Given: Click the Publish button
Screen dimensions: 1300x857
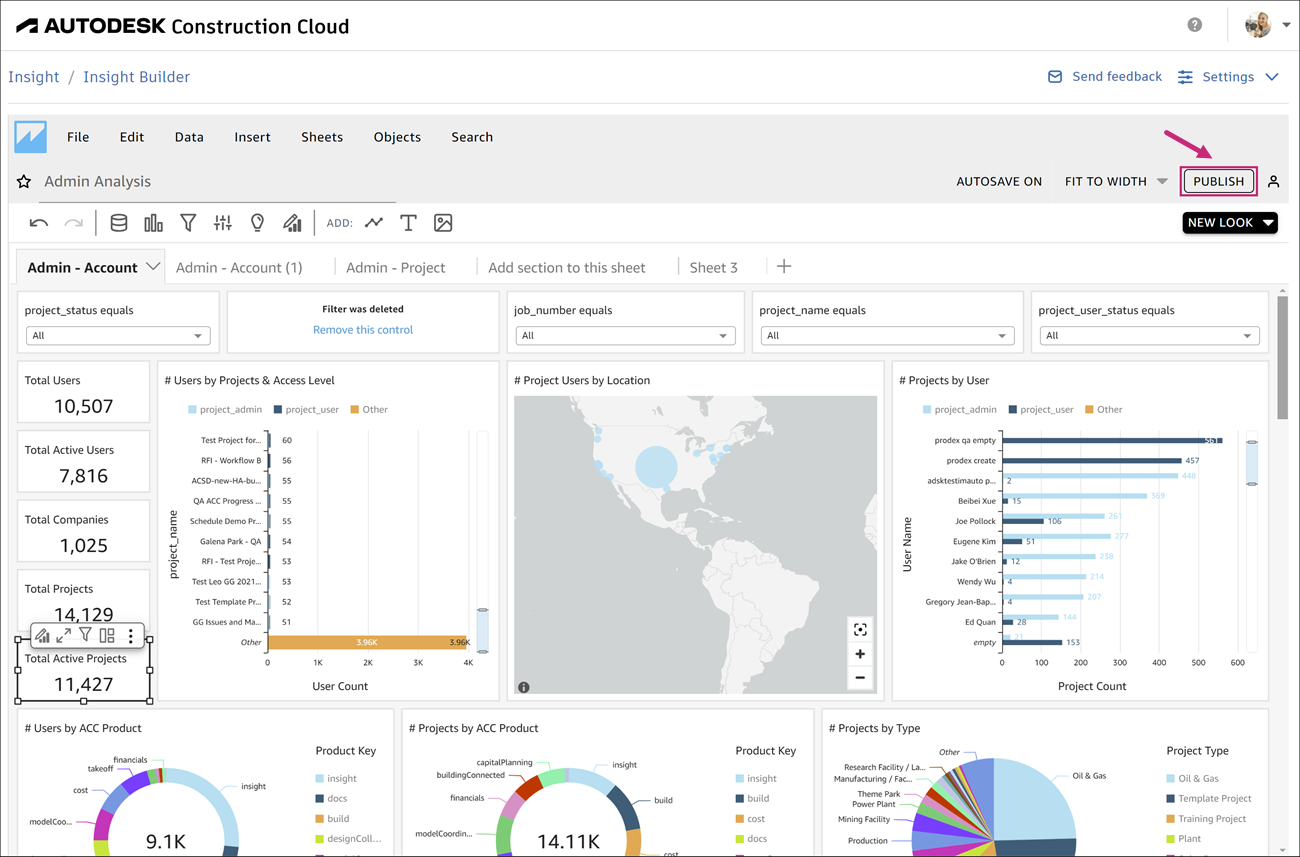Looking at the screenshot, I should 1218,181.
